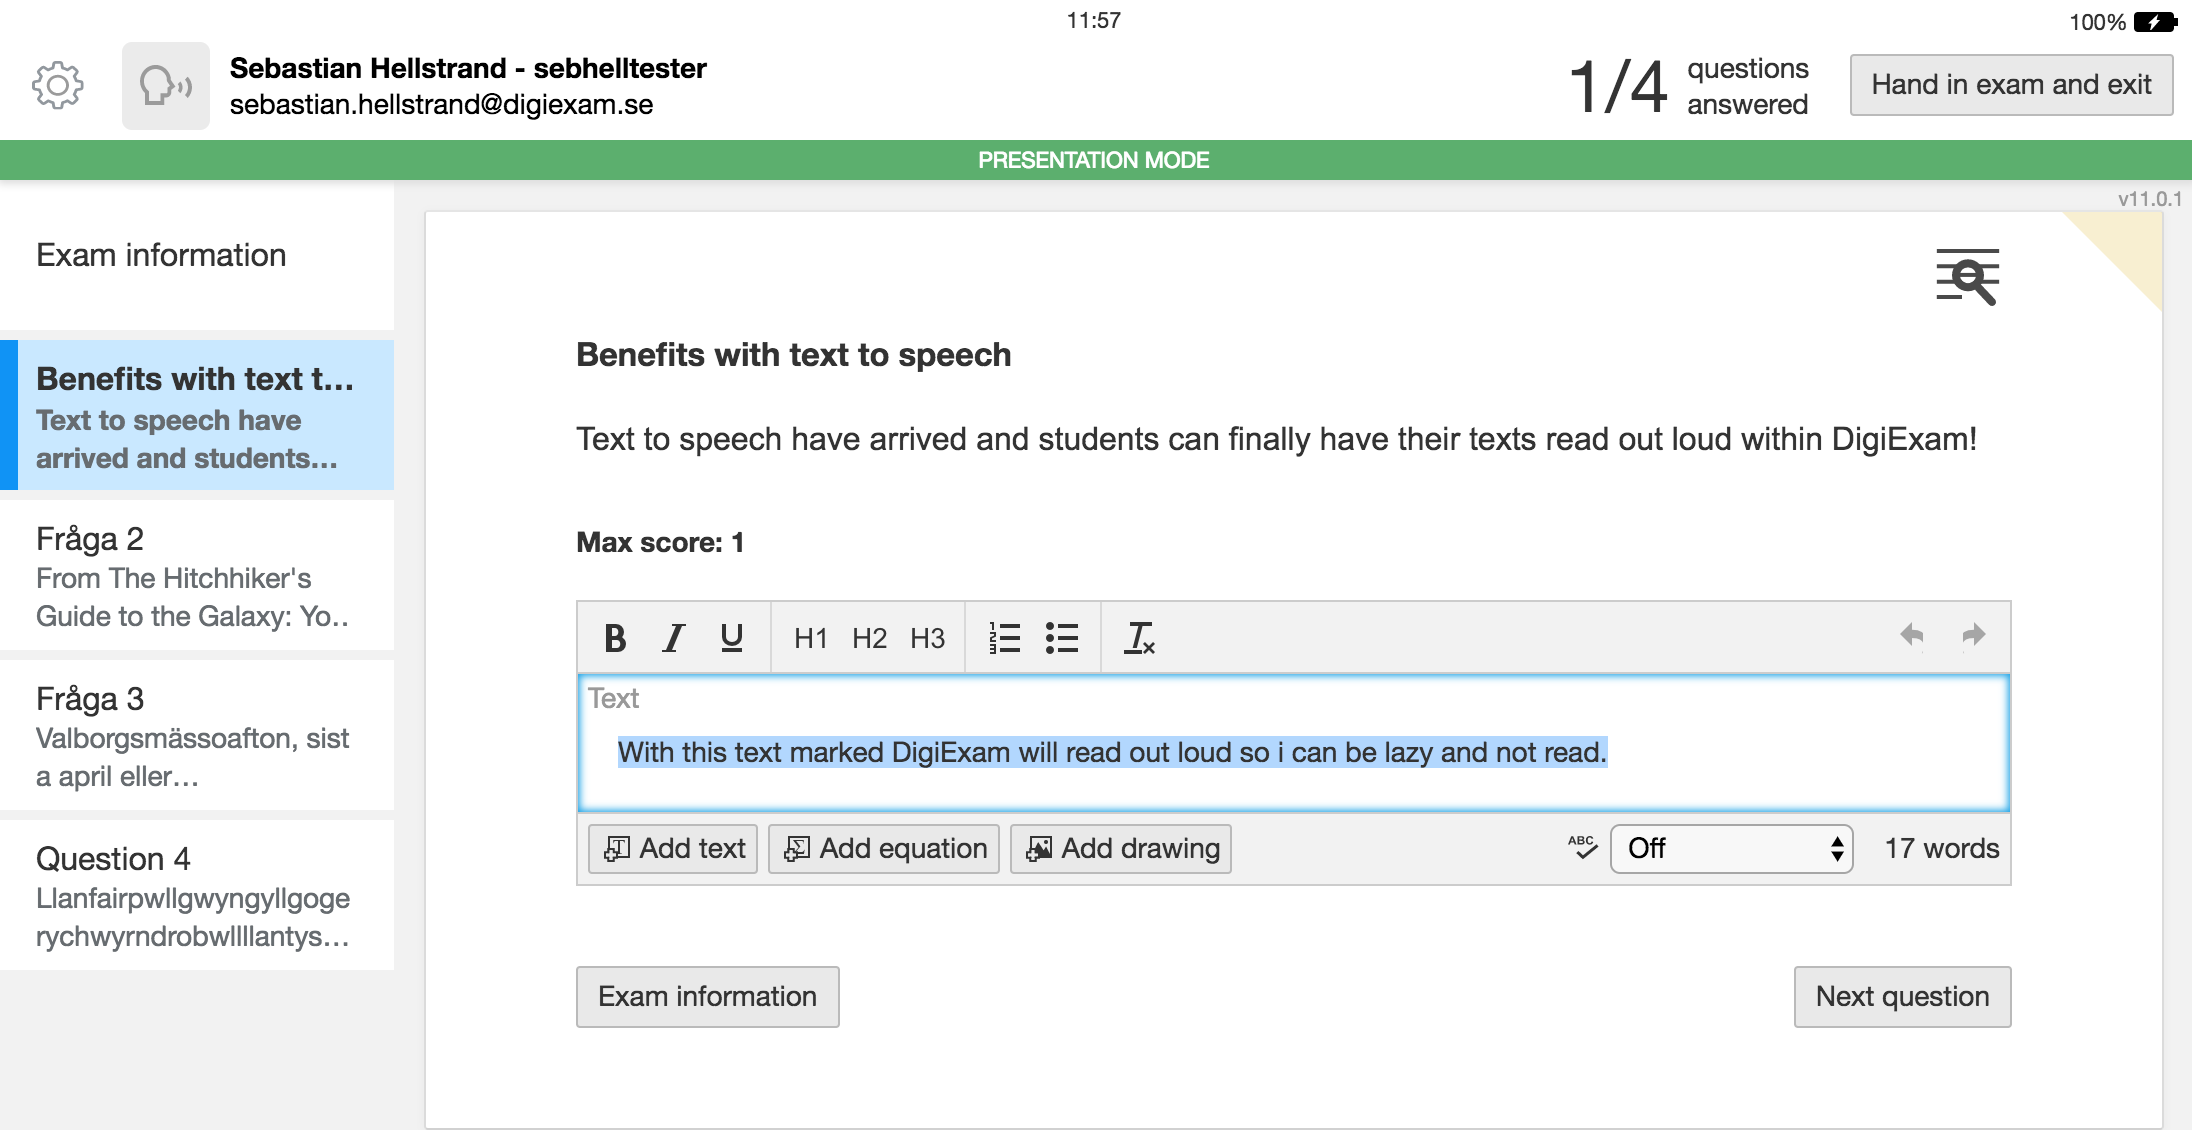Open Exam information in the sidebar
Viewport: 2192px width, 1130px height.
[197, 256]
